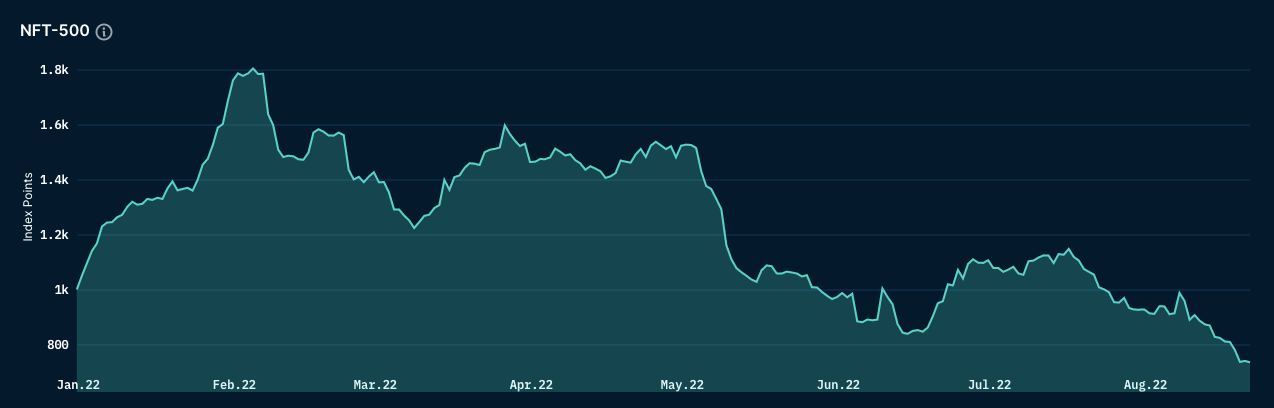Click the Jan.22 x-axis label
The width and height of the screenshot is (1274, 408).
78,384
